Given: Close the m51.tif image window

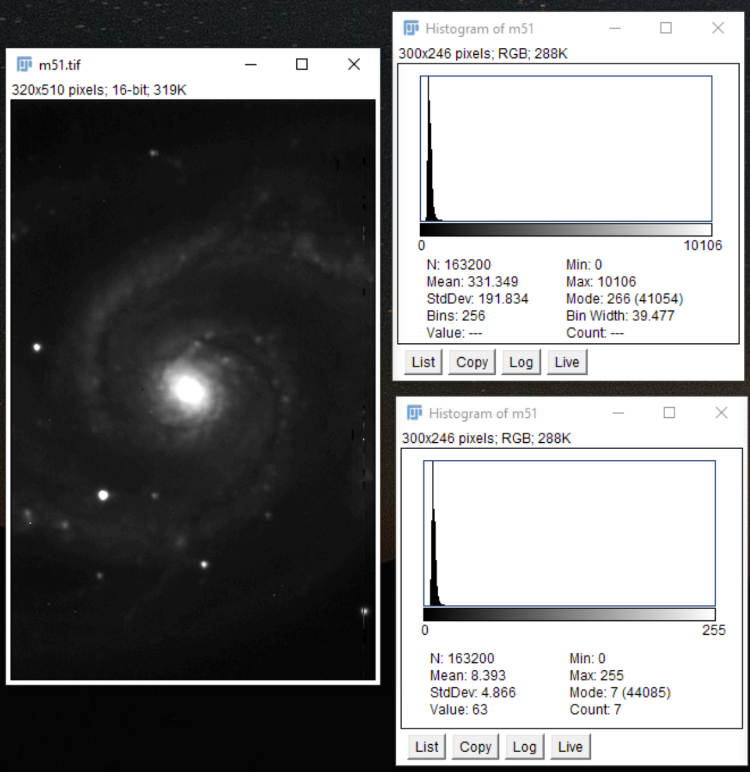Looking at the screenshot, I should (354, 64).
